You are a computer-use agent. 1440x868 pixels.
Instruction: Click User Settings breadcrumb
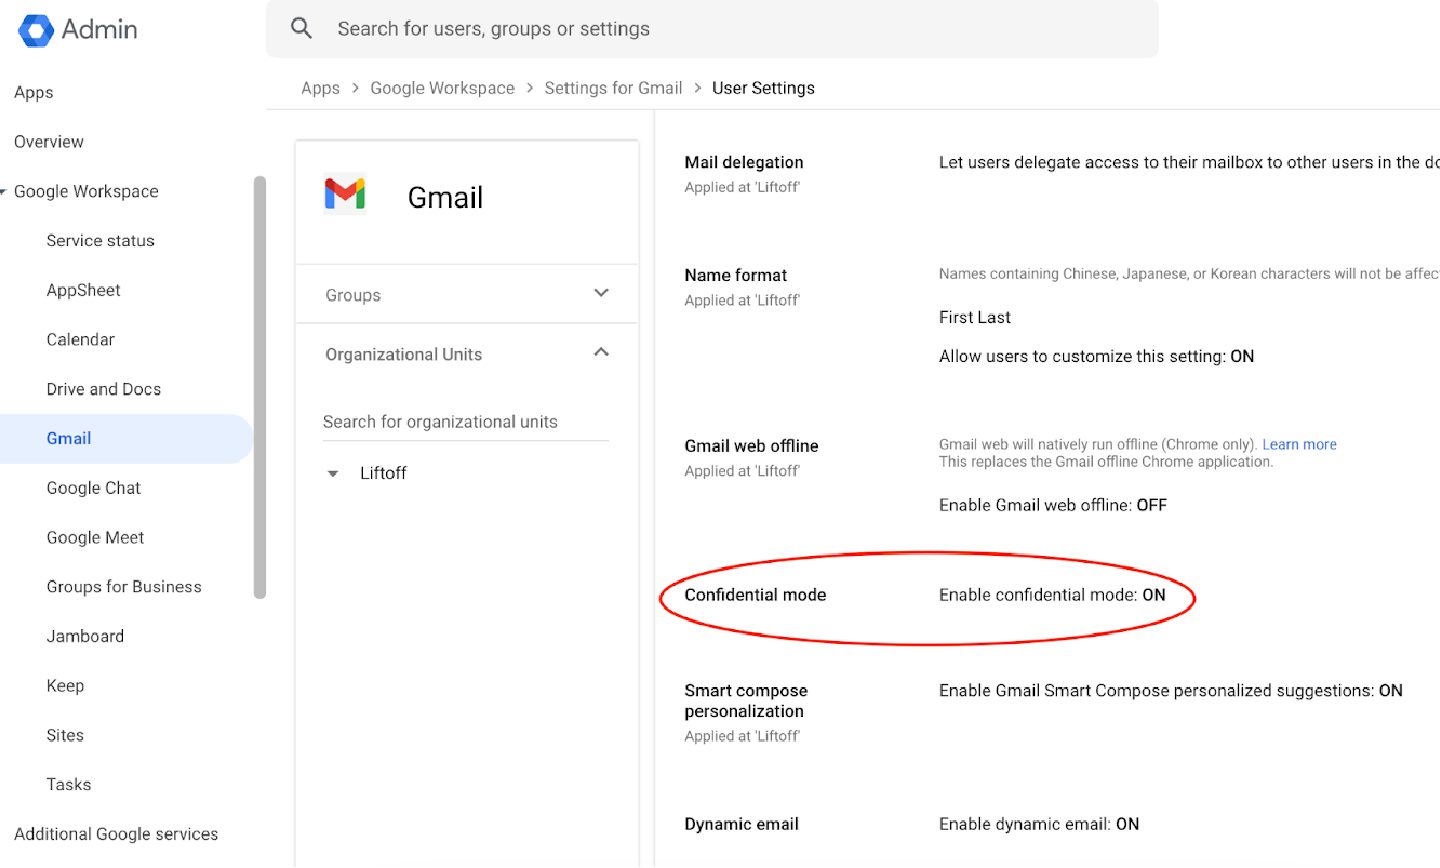coord(763,88)
